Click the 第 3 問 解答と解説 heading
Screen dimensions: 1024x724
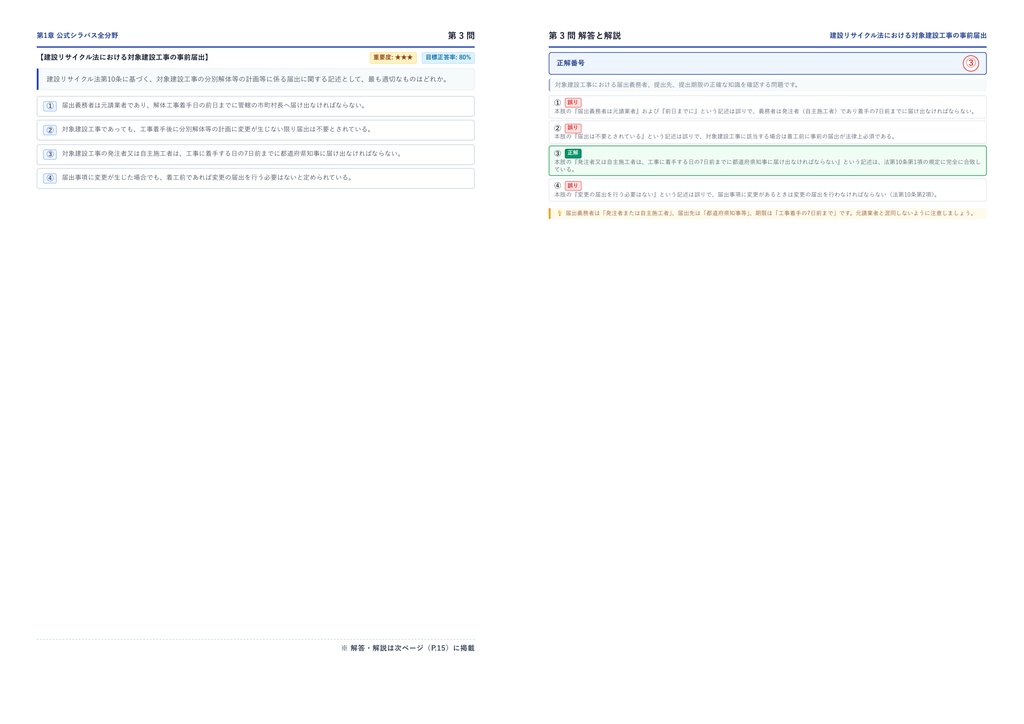(584, 35)
